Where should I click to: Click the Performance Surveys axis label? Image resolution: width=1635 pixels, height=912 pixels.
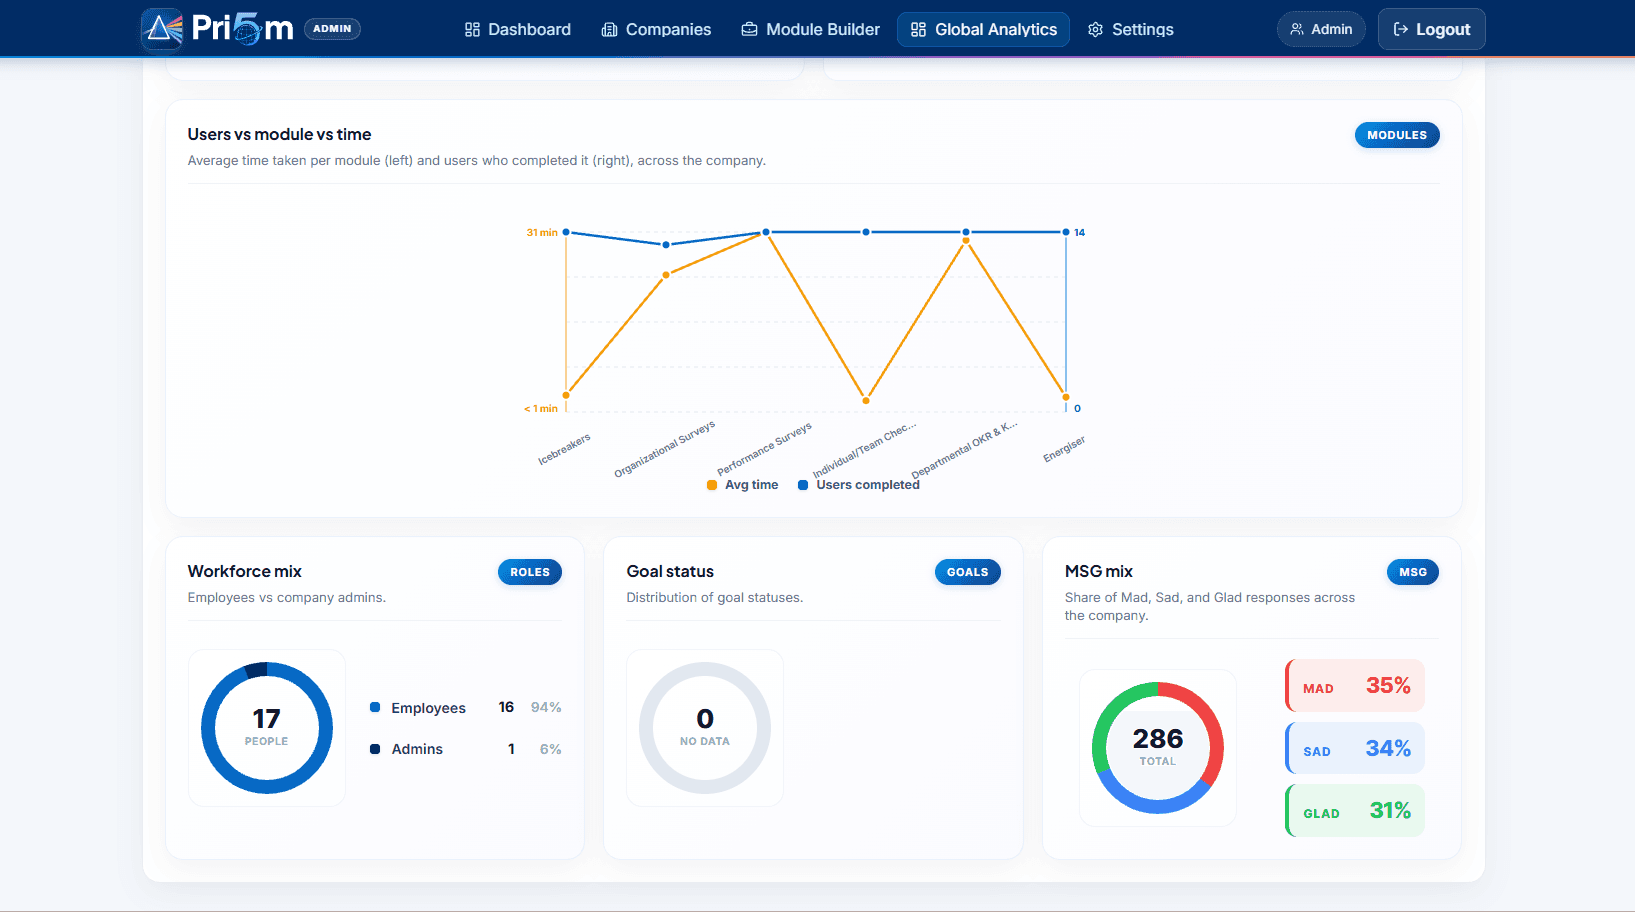point(765,449)
